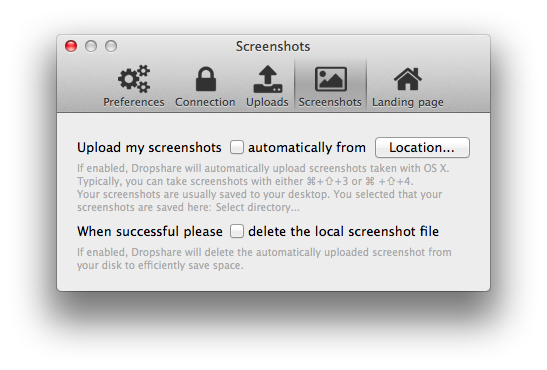Select the Screenshots picture icon

[331, 79]
